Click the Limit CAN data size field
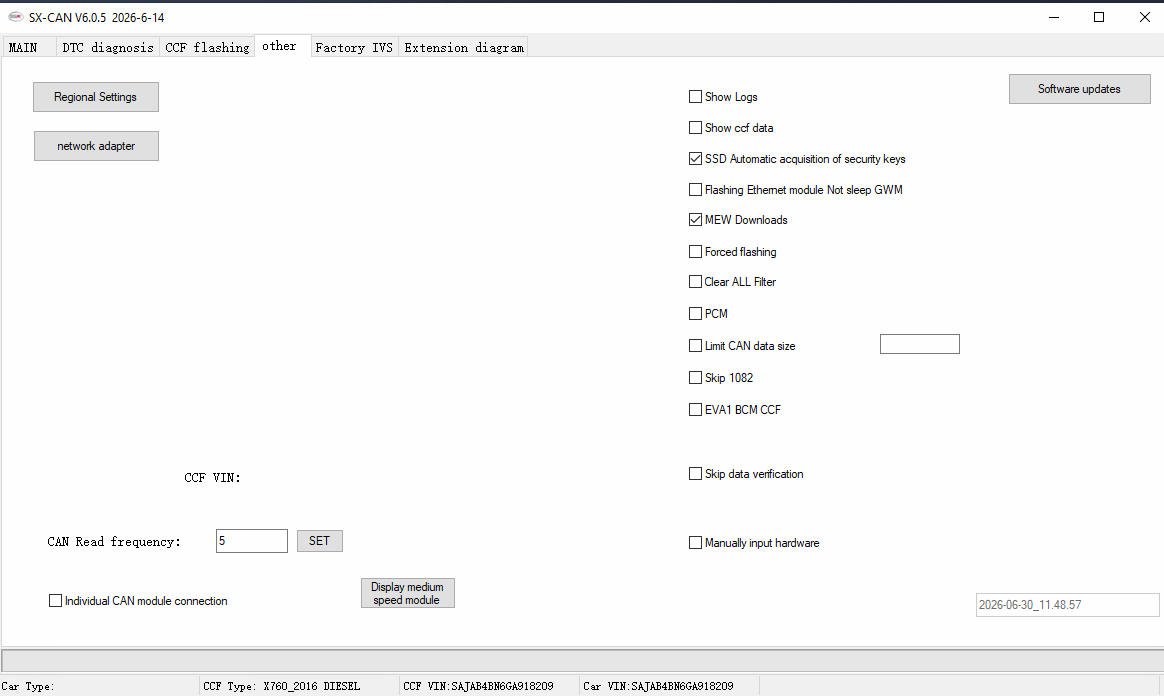This screenshot has width=1164, height=696. click(920, 344)
